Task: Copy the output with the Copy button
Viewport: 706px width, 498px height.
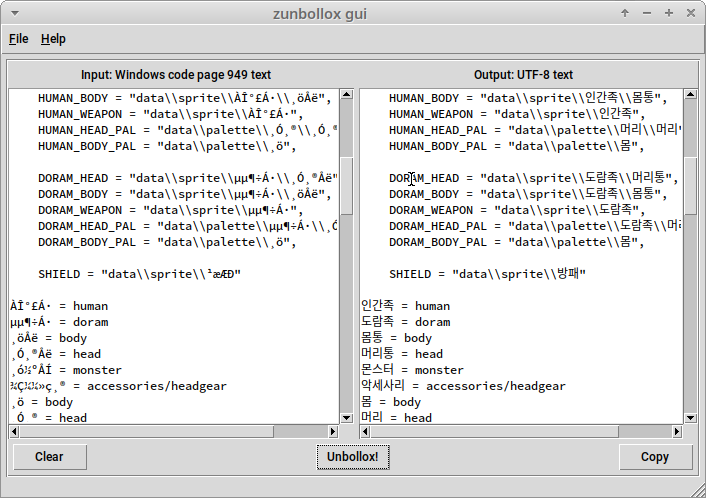Action: pyautogui.click(x=655, y=457)
